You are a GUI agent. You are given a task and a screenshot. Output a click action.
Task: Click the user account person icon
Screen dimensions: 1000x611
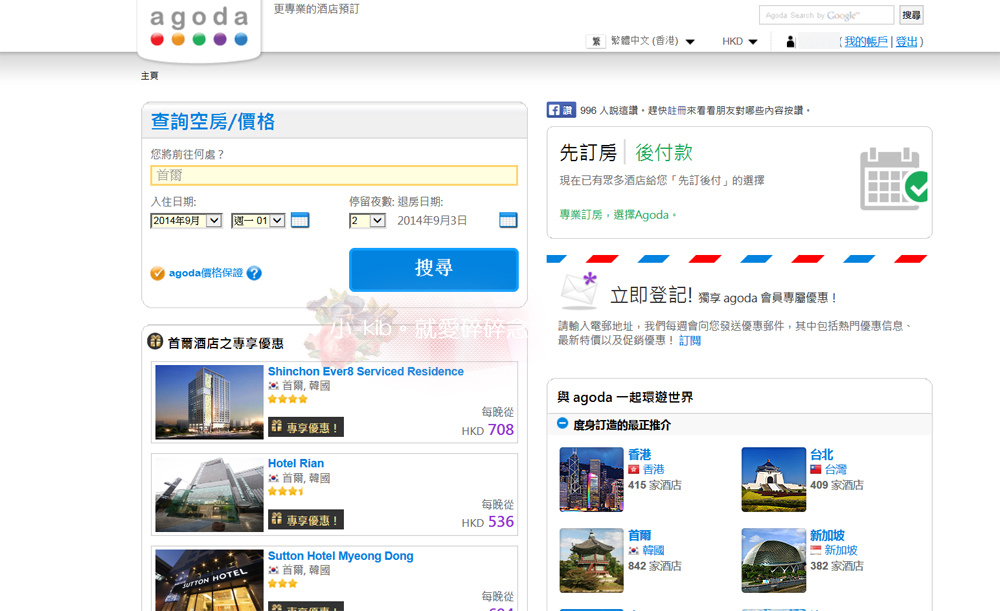point(791,42)
